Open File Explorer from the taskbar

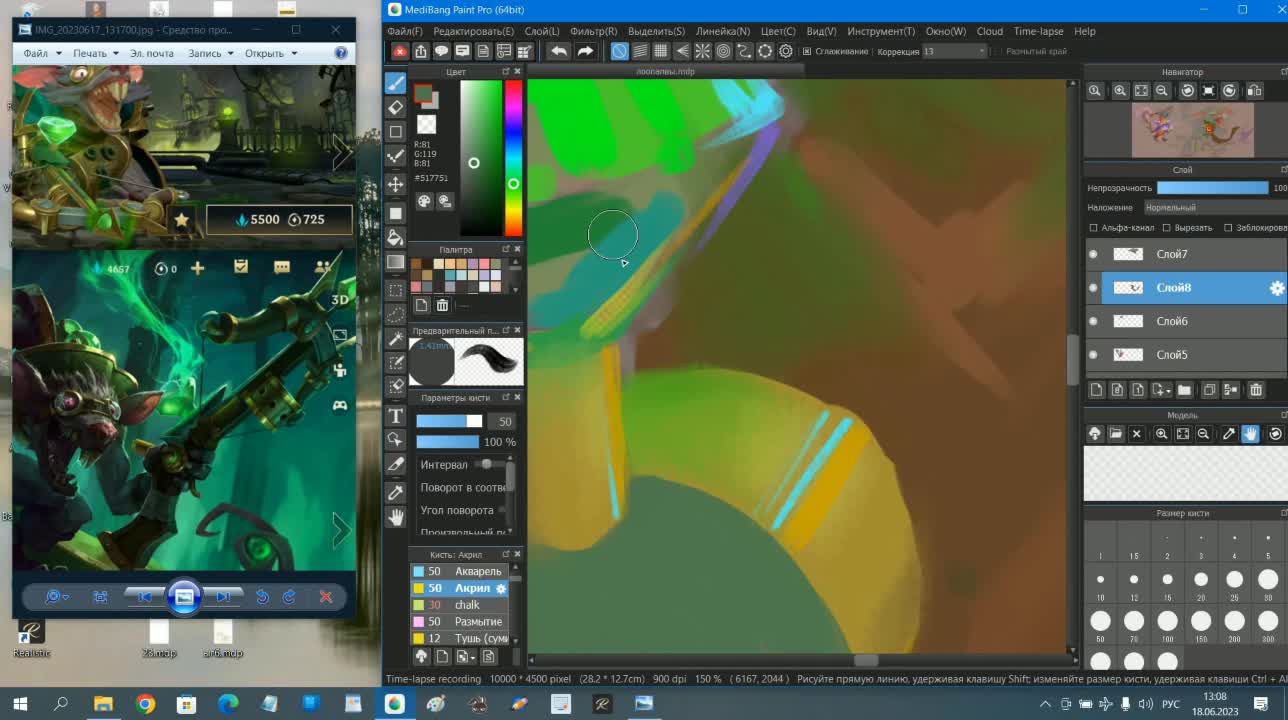click(103, 704)
